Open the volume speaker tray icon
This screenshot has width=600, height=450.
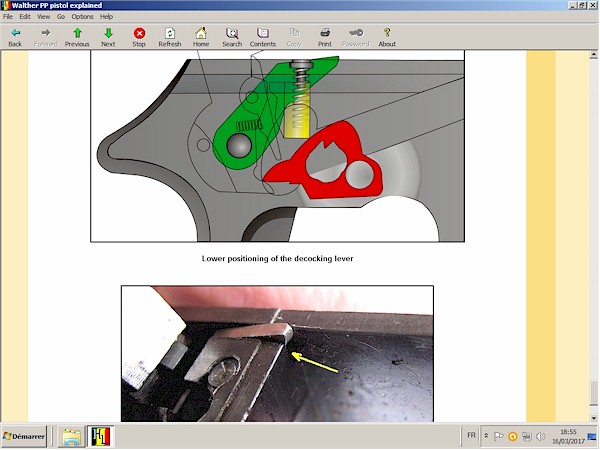pyautogui.click(x=541, y=436)
